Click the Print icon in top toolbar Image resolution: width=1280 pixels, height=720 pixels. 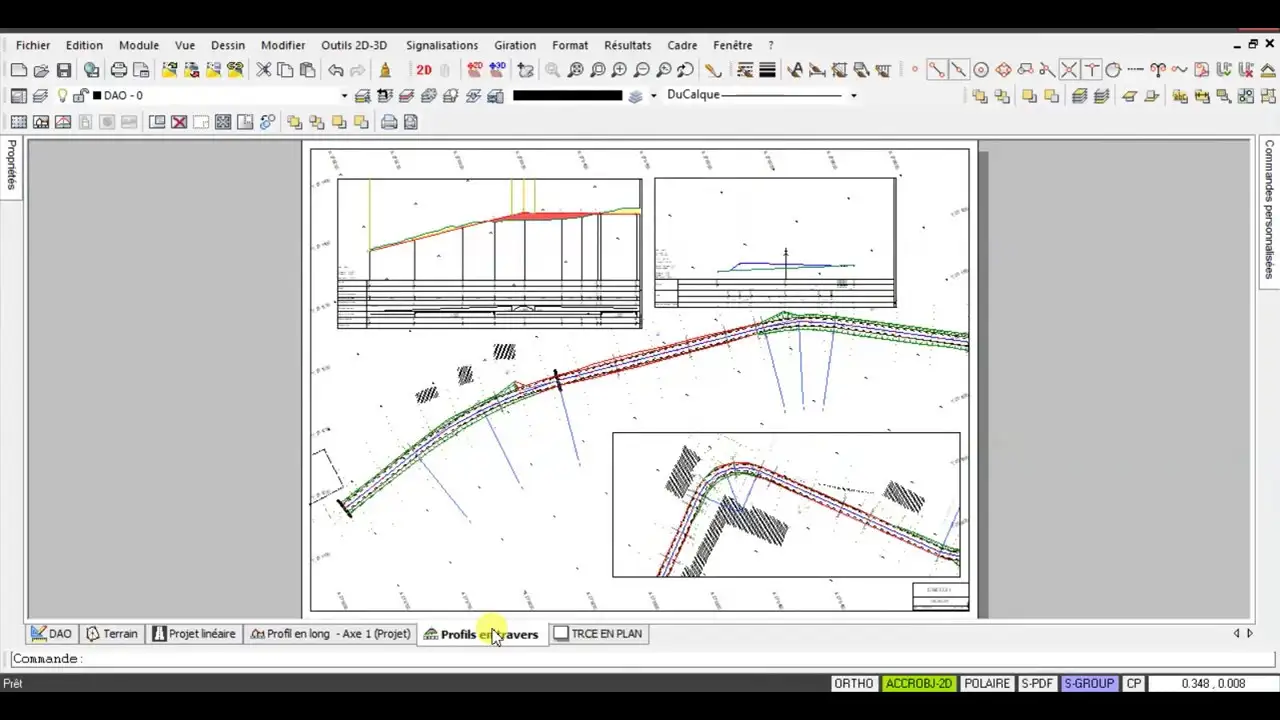119,70
